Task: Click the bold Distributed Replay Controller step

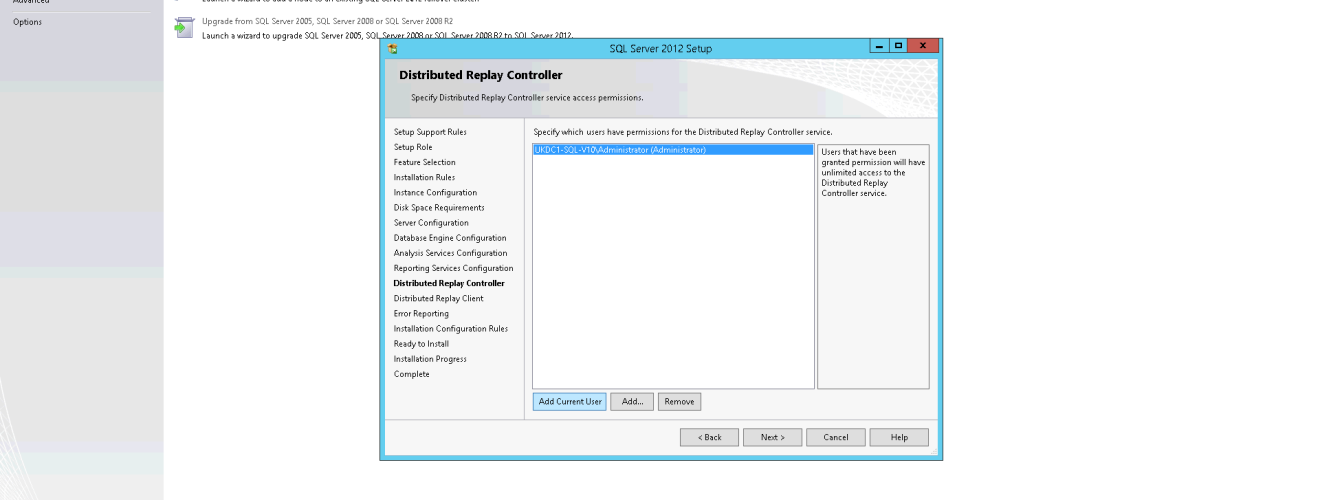Action: click(x=449, y=283)
